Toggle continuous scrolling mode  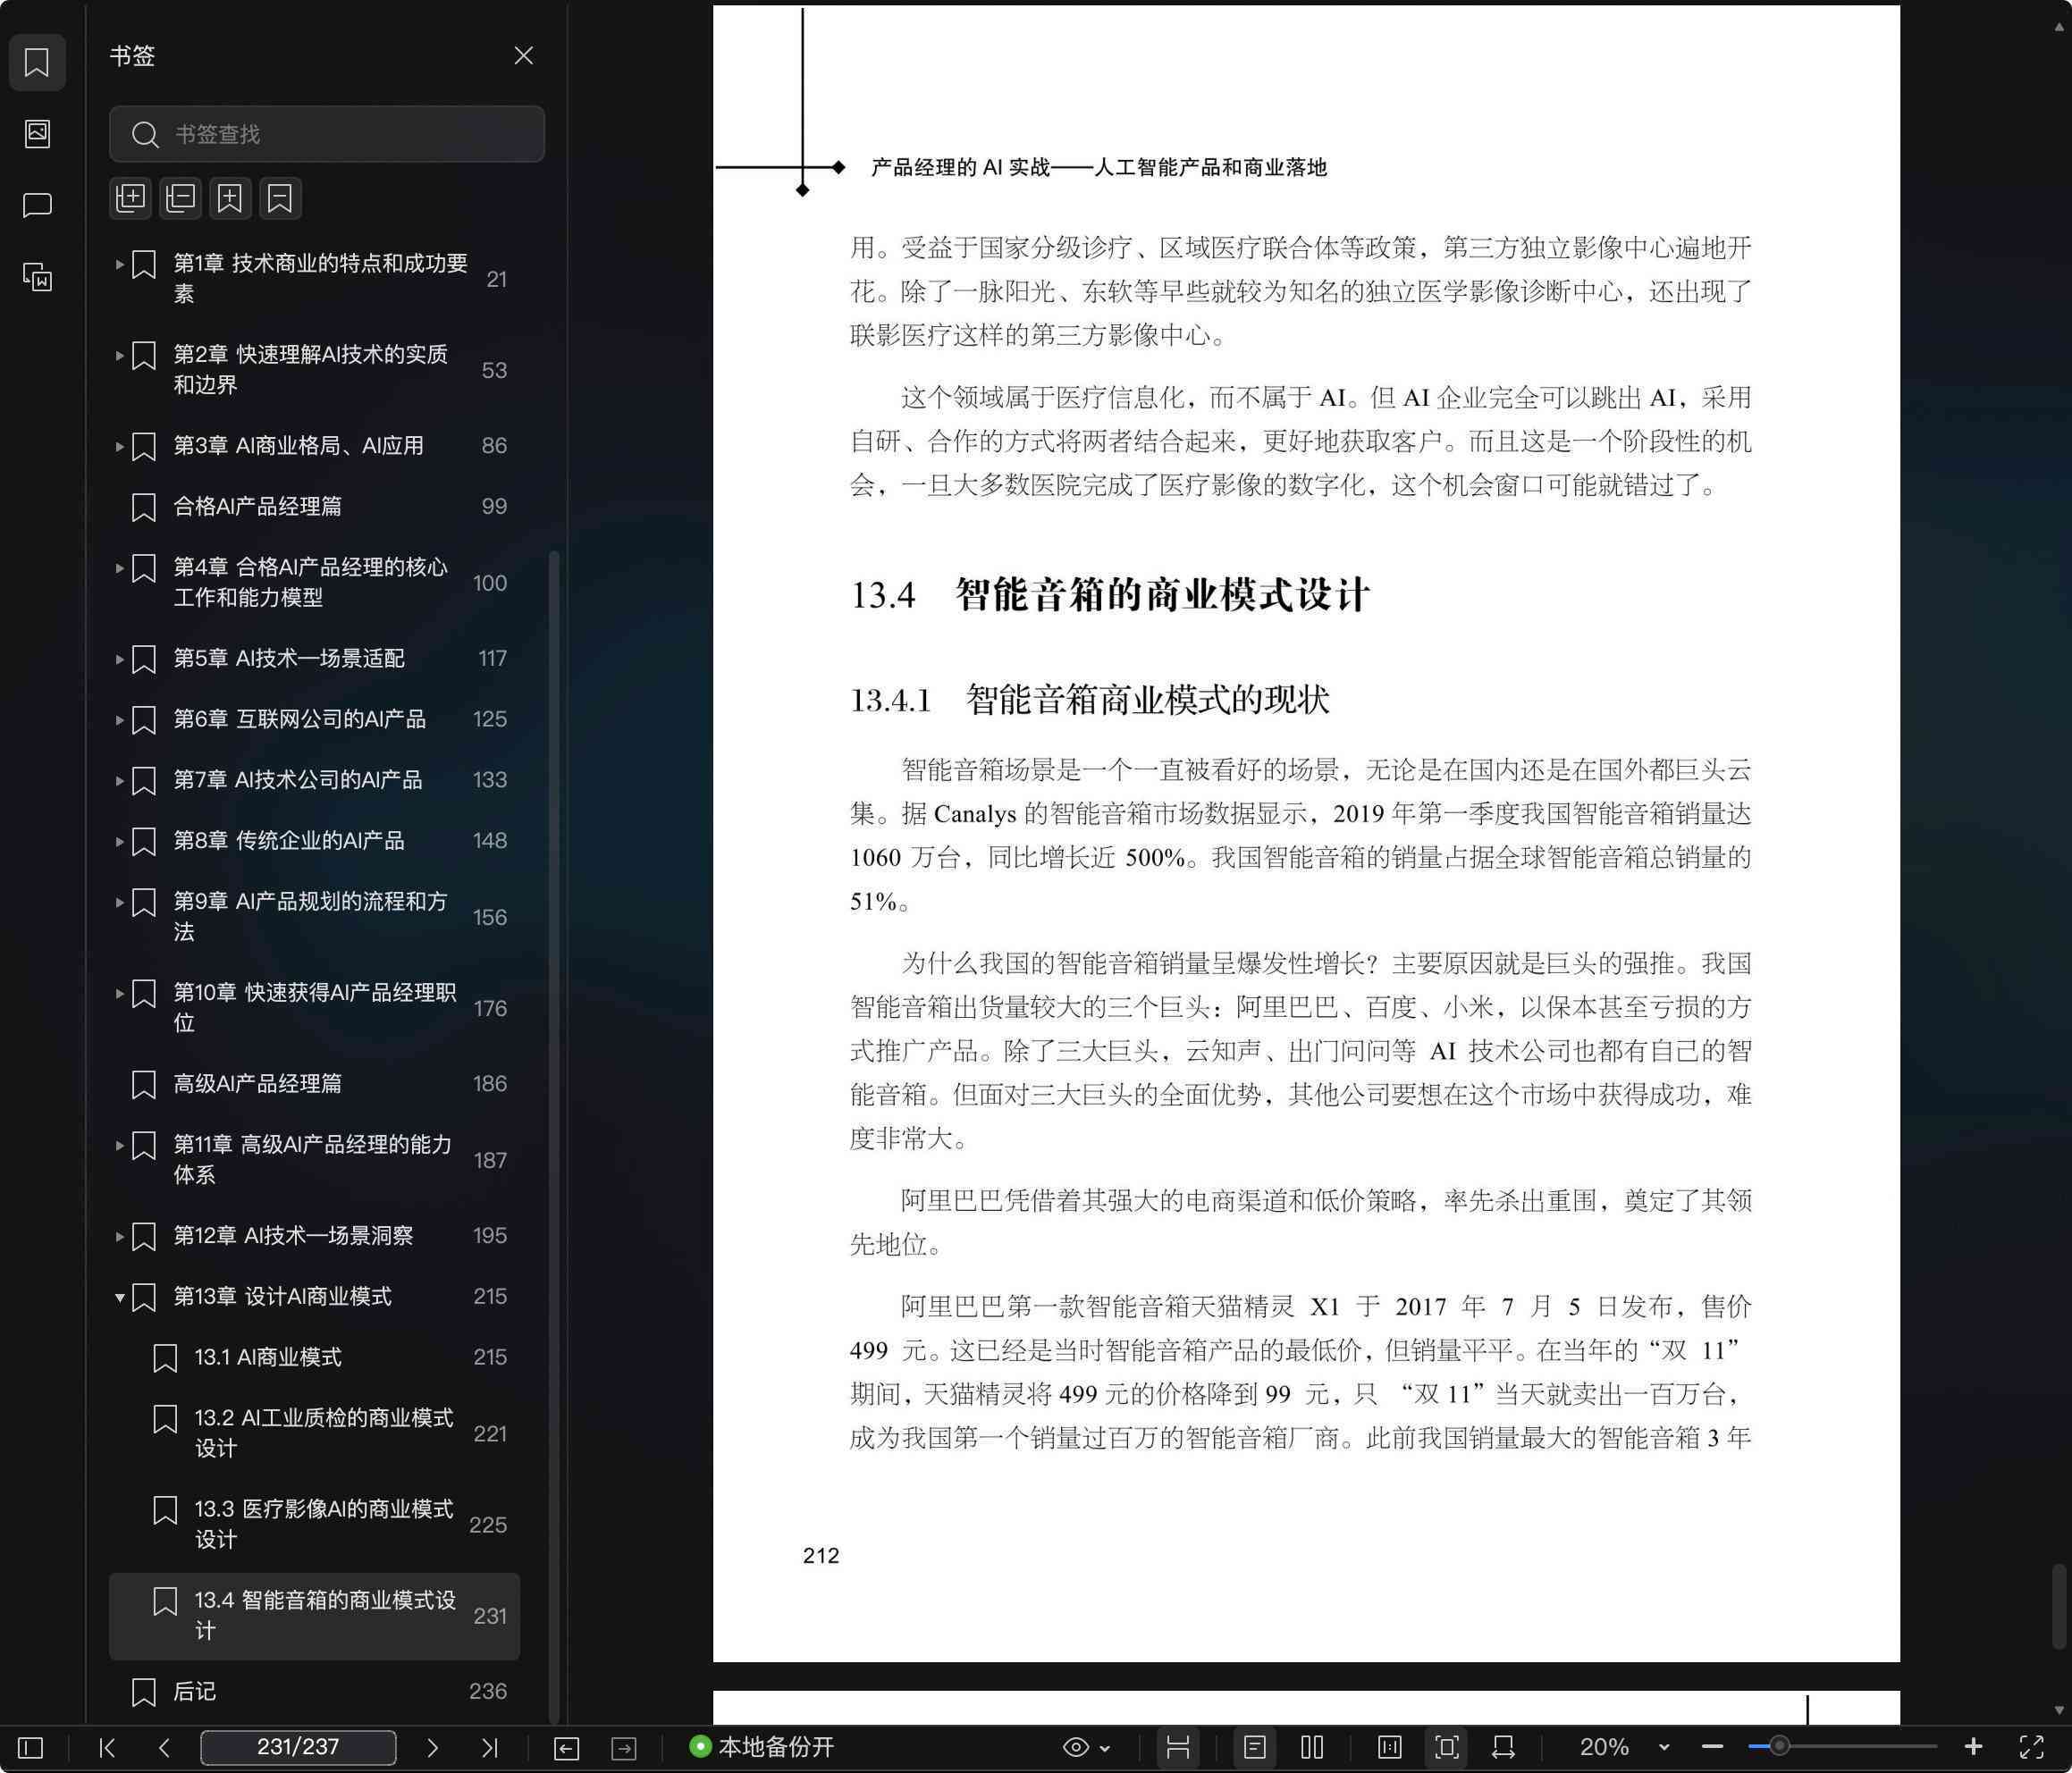pos(1178,1747)
